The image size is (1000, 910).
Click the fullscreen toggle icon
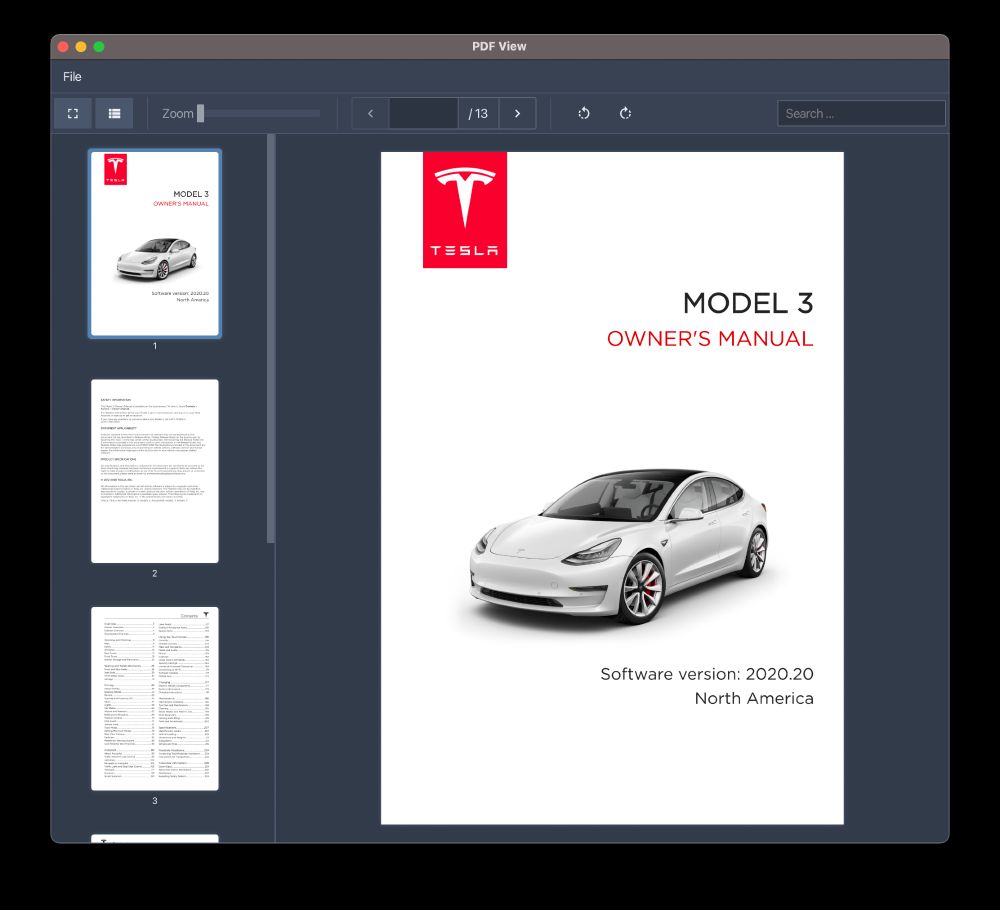pyautogui.click(x=73, y=114)
